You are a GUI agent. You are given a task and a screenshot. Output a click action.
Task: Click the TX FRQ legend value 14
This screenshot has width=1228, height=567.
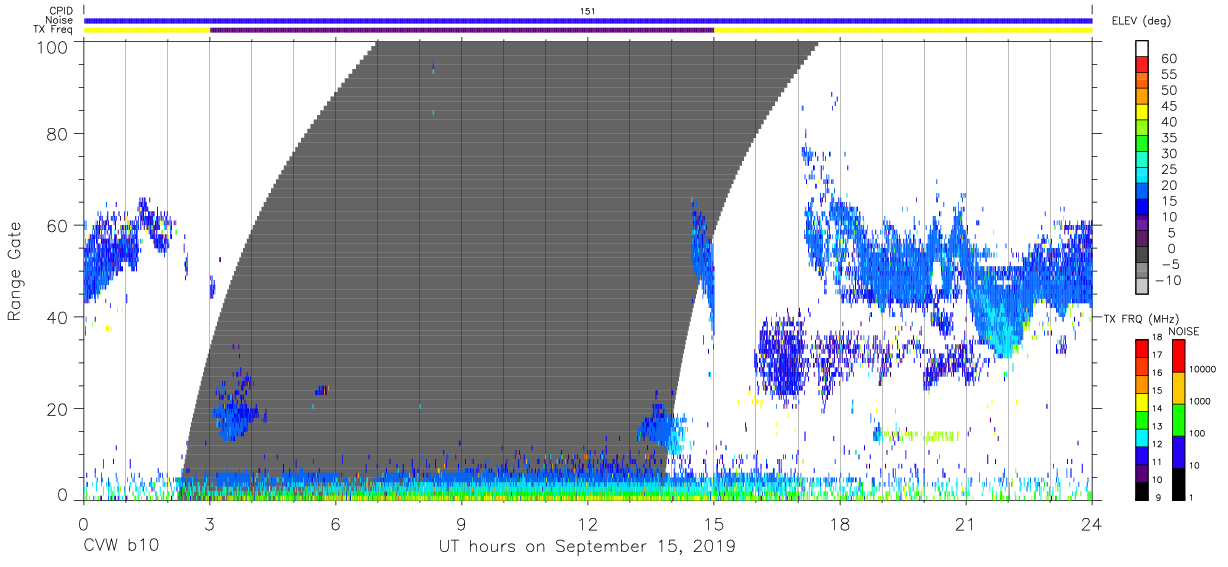click(1157, 408)
